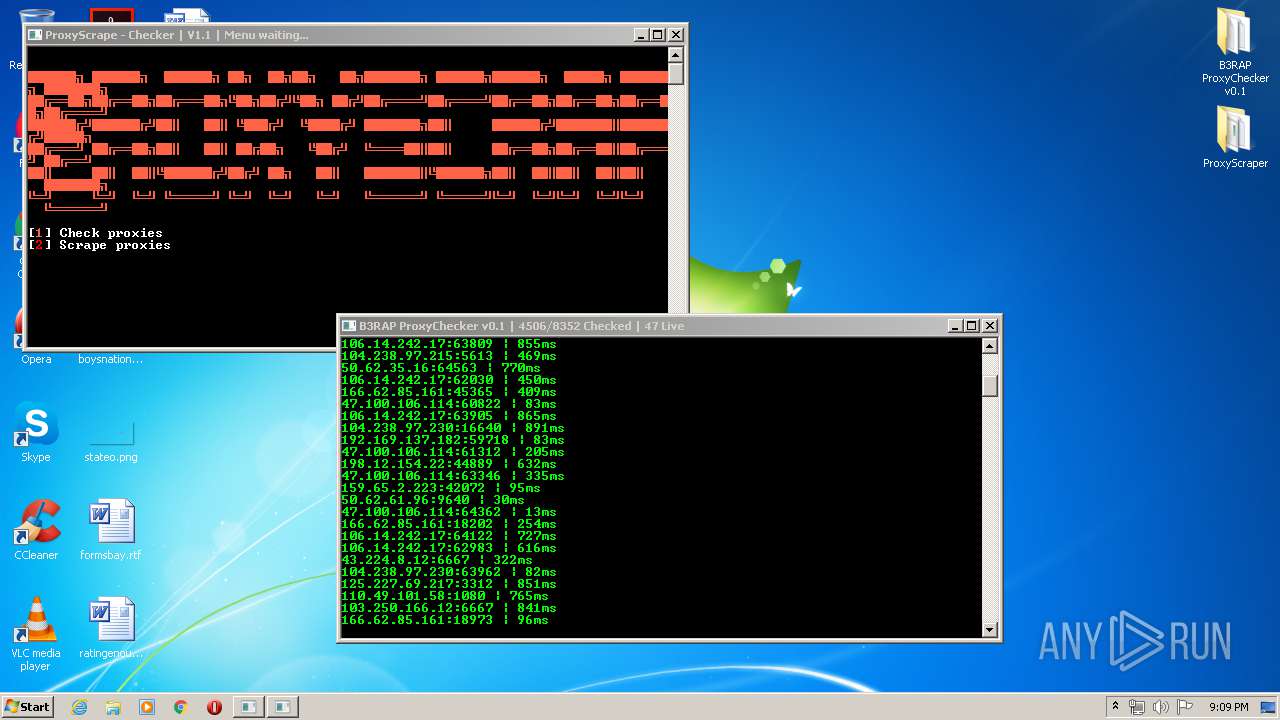
Task: Click B3RAP ProxyChecker scroll-down arrow
Action: [x=990, y=629]
